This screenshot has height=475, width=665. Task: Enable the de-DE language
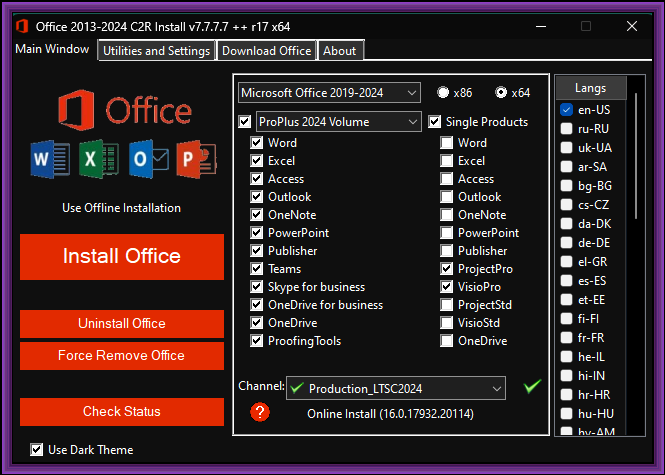tap(567, 243)
